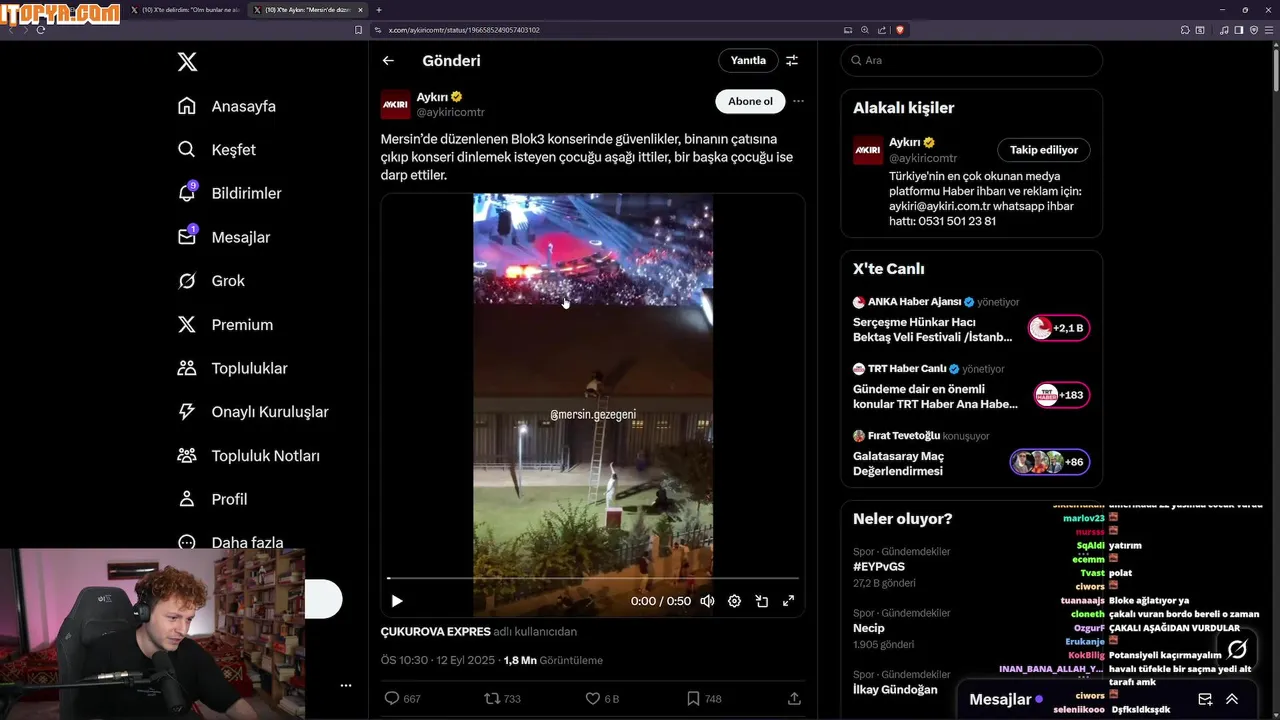
Task: Open Bildirimler notifications
Action: 230,193
